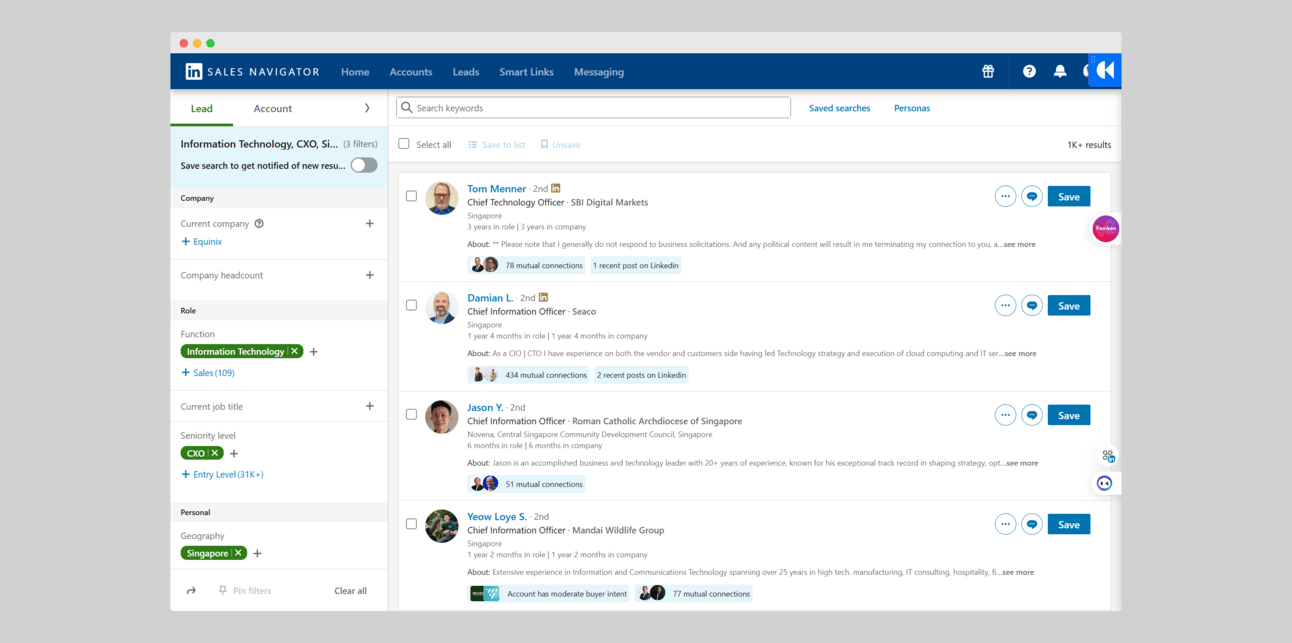The height and width of the screenshot is (643, 1292).
Task: Check Tom Menner's row checkbox
Action: point(411,196)
